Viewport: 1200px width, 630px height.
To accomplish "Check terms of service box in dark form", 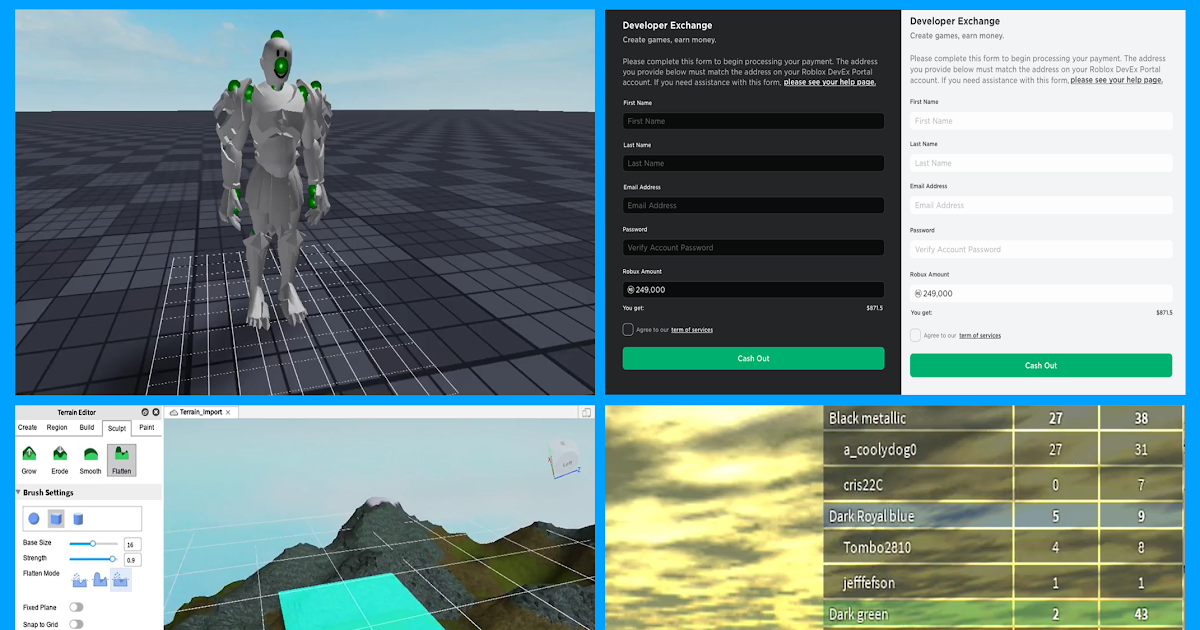I will click(628, 329).
